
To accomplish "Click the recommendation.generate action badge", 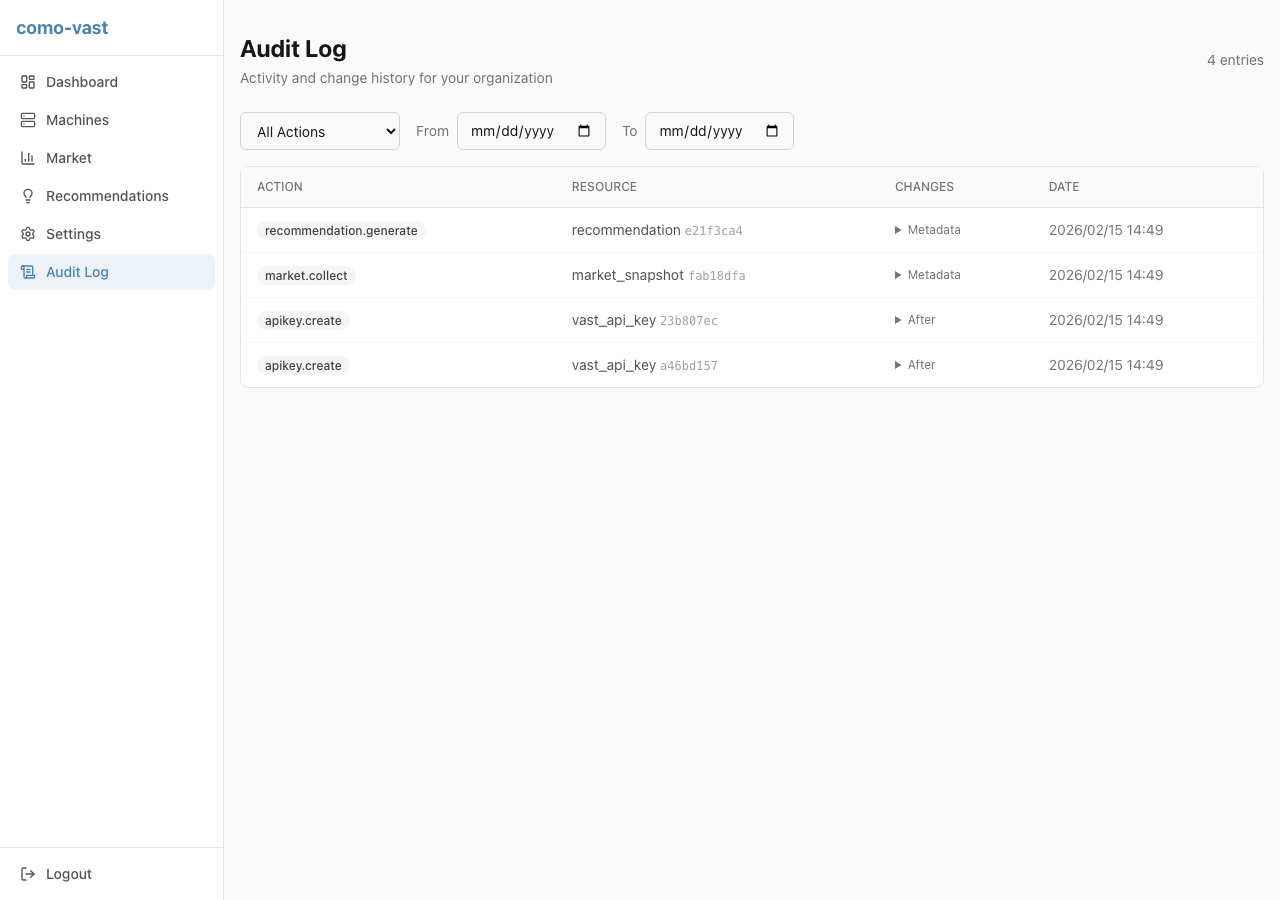I will 341,230.
